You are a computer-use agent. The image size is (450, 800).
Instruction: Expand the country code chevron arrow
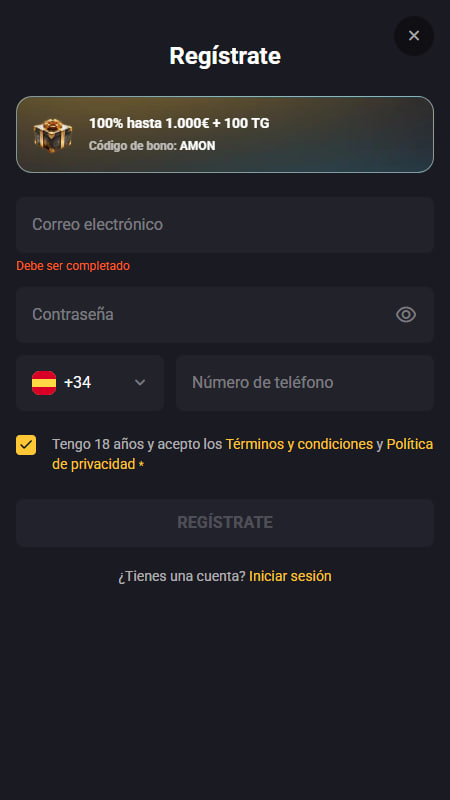point(140,383)
